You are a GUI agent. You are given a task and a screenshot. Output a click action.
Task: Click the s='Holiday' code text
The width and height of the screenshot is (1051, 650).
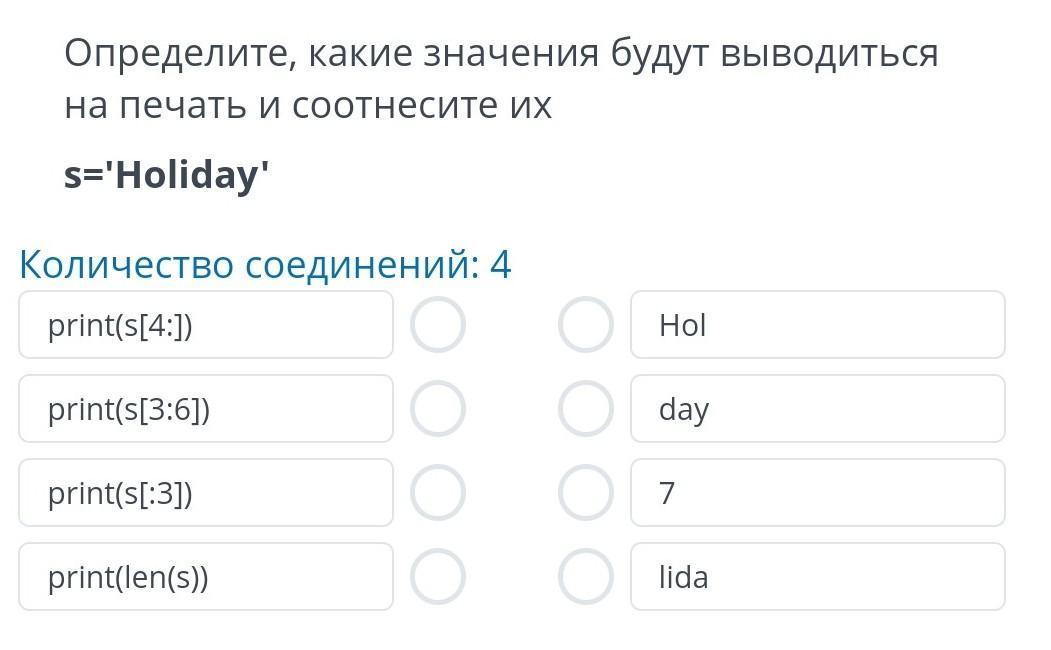tap(166, 175)
